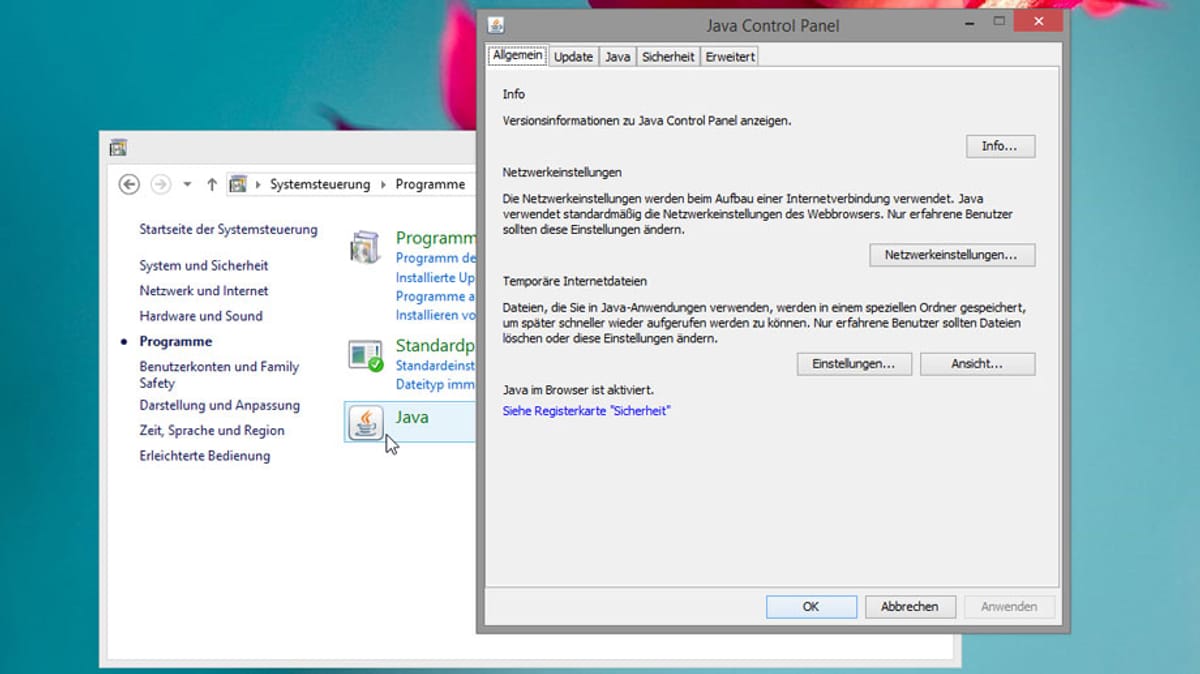Open Netzwerkeinstellungen settings

click(x=951, y=255)
